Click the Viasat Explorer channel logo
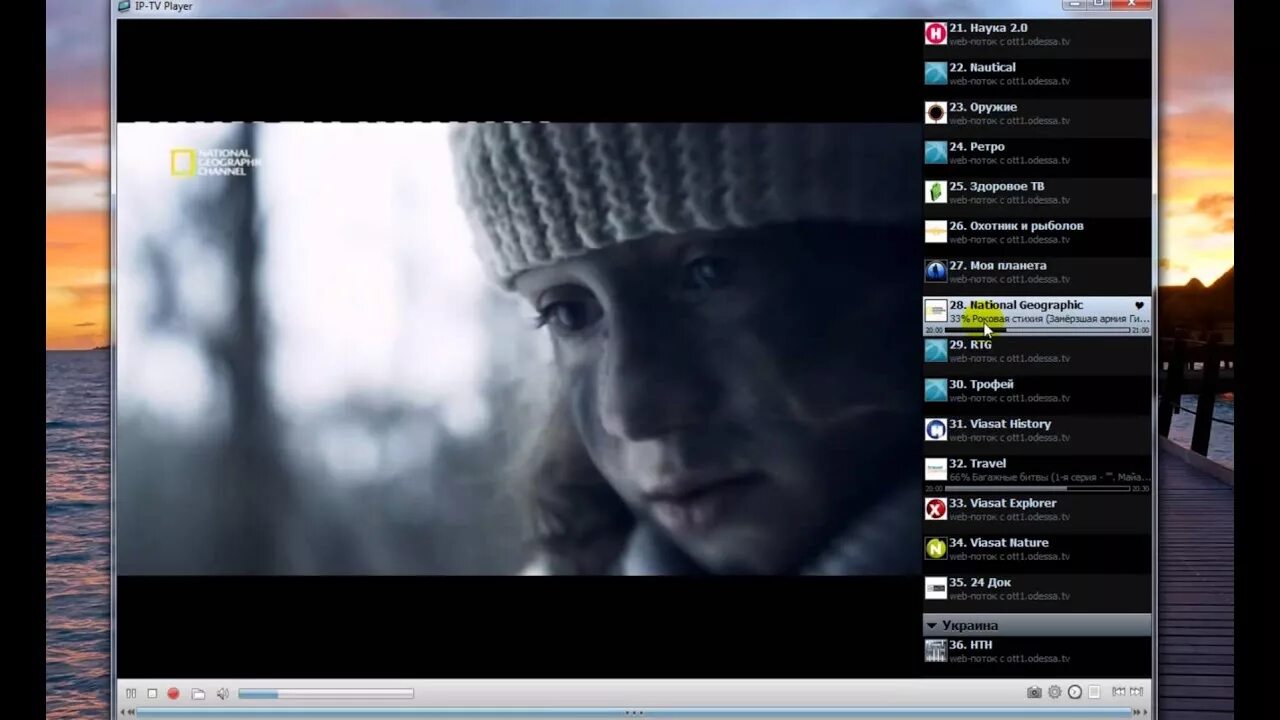The image size is (1280, 720). [935, 509]
